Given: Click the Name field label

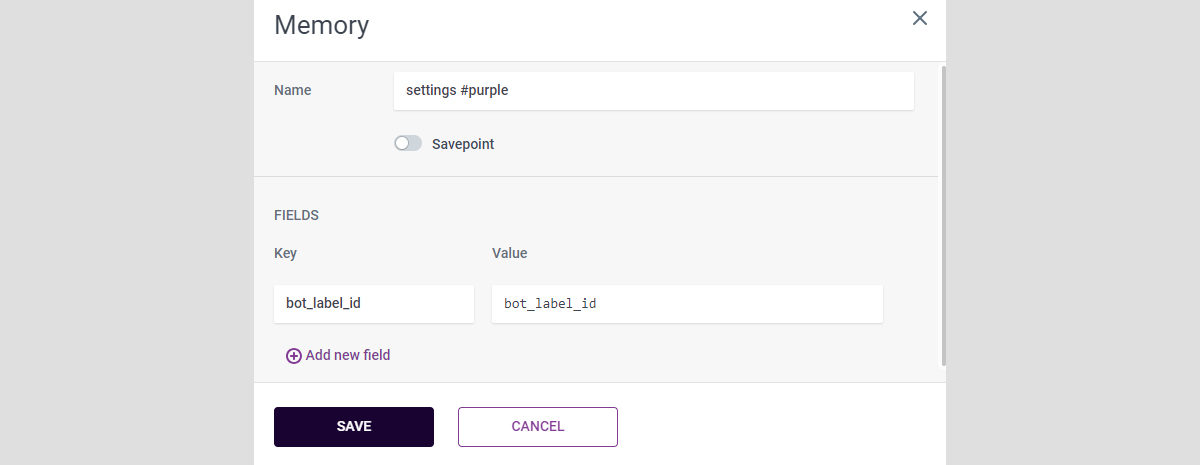Looking at the screenshot, I should [x=292, y=90].
